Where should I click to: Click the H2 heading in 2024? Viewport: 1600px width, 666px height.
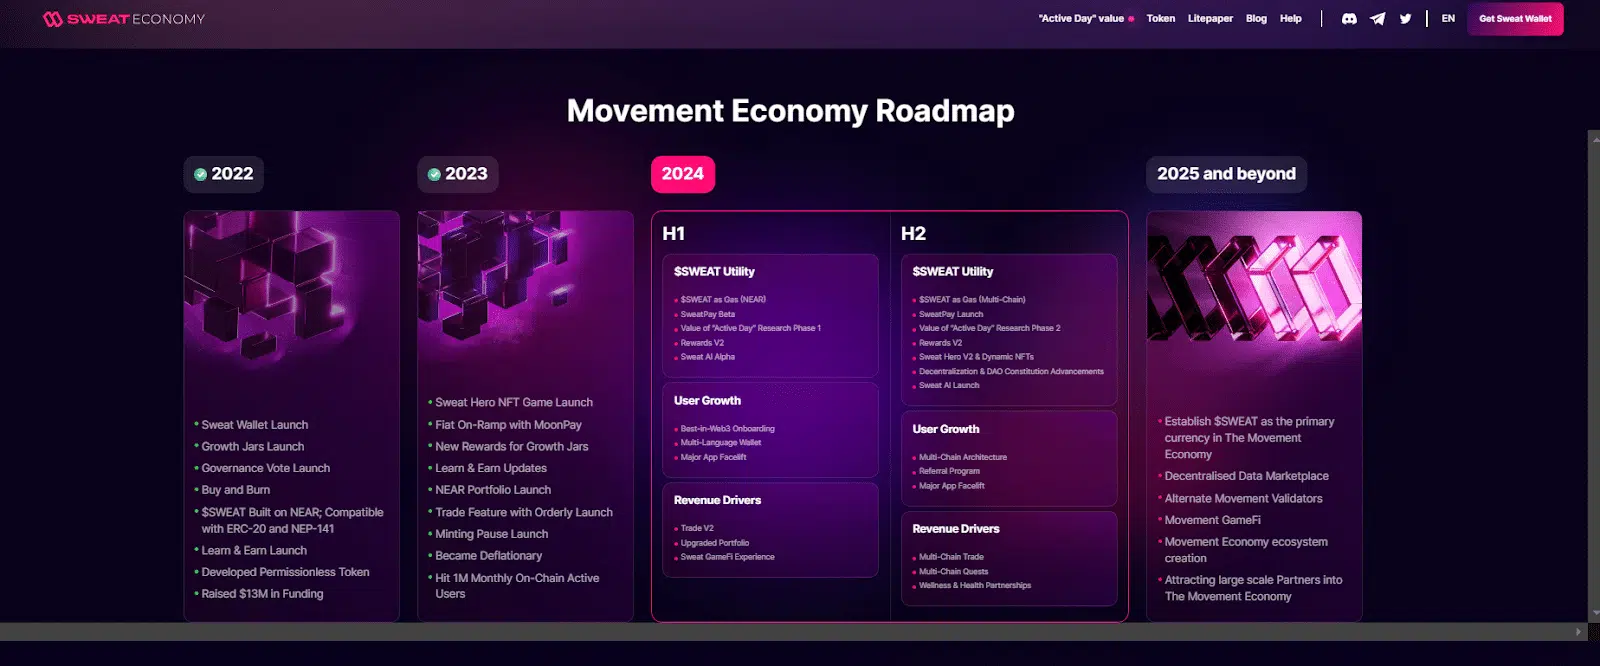(x=913, y=234)
